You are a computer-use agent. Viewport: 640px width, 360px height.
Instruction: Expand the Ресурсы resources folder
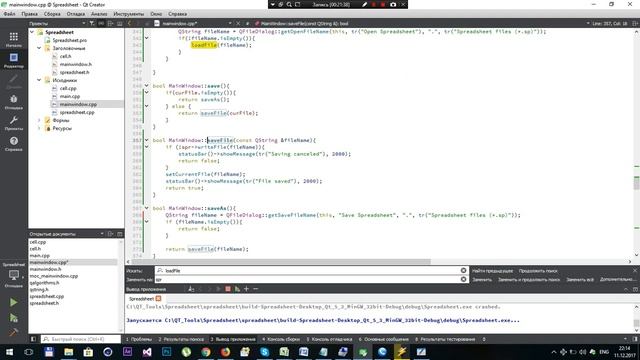point(39,128)
